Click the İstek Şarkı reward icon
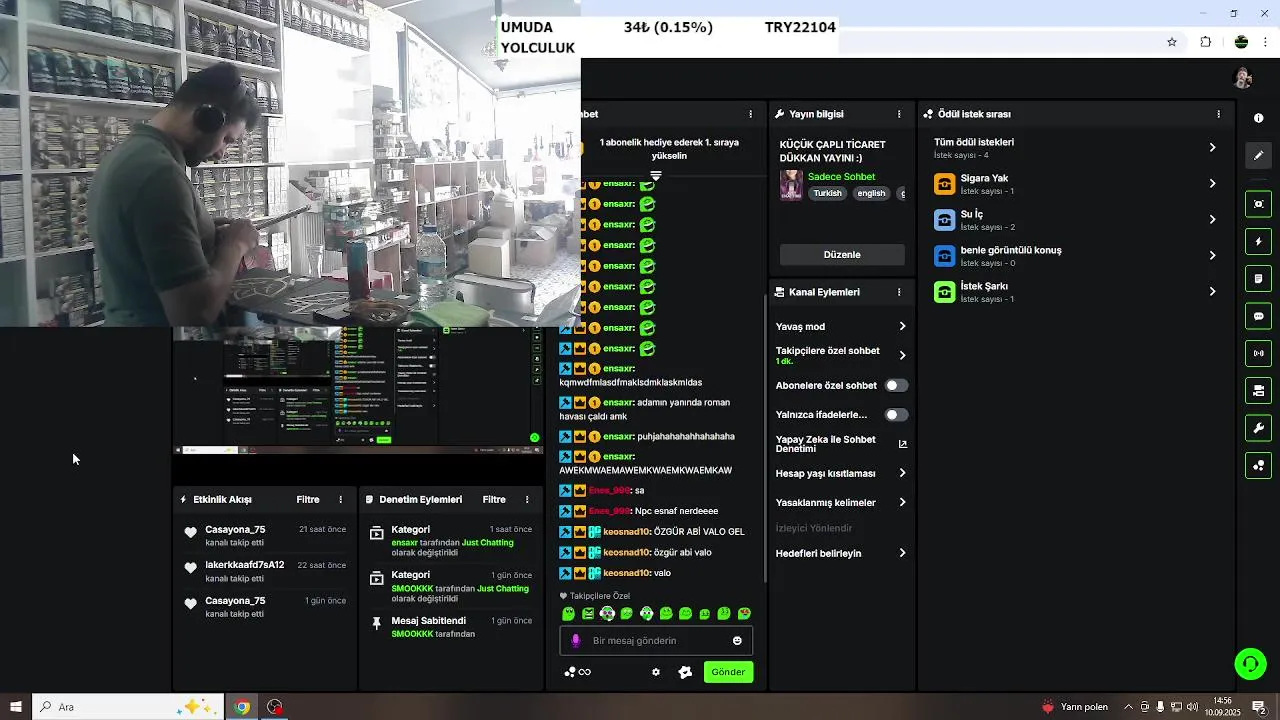This screenshot has width=1280, height=720. [x=945, y=292]
